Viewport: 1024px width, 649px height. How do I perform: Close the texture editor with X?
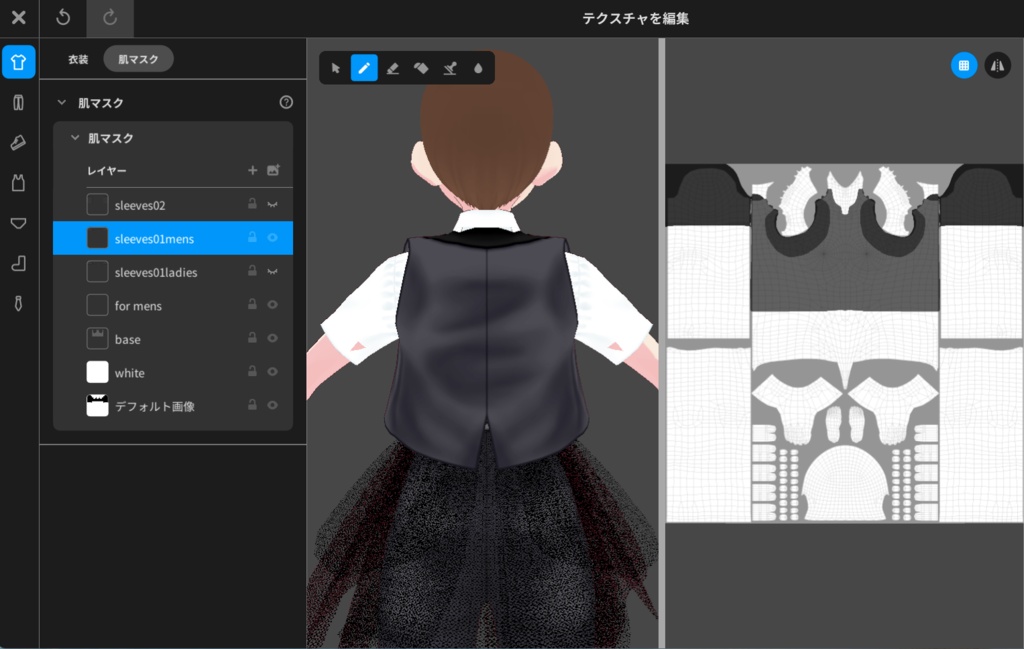19,18
